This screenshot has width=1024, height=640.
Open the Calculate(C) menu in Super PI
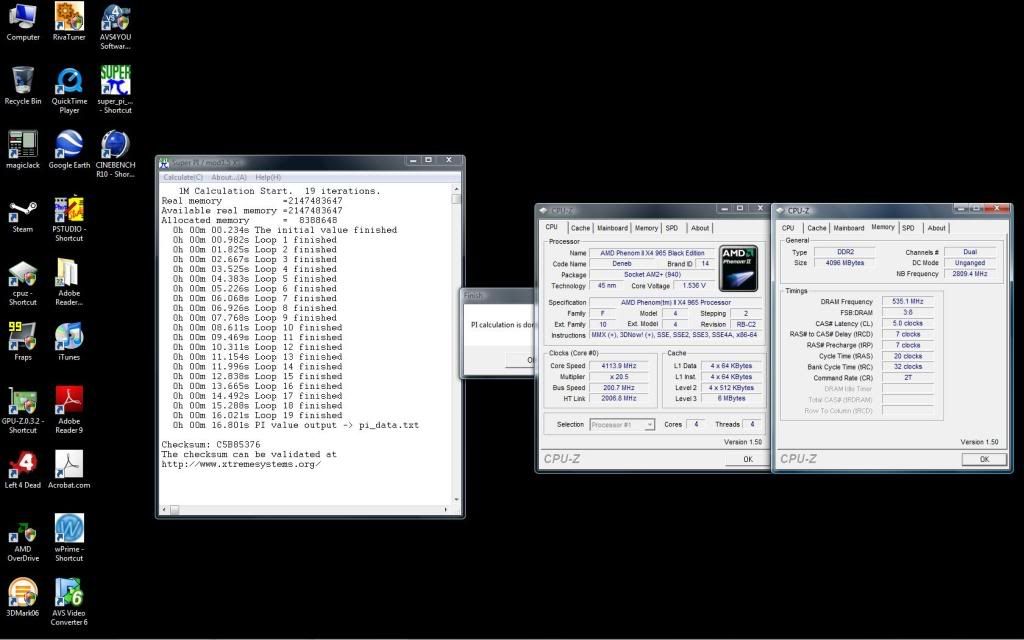[x=183, y=177]
